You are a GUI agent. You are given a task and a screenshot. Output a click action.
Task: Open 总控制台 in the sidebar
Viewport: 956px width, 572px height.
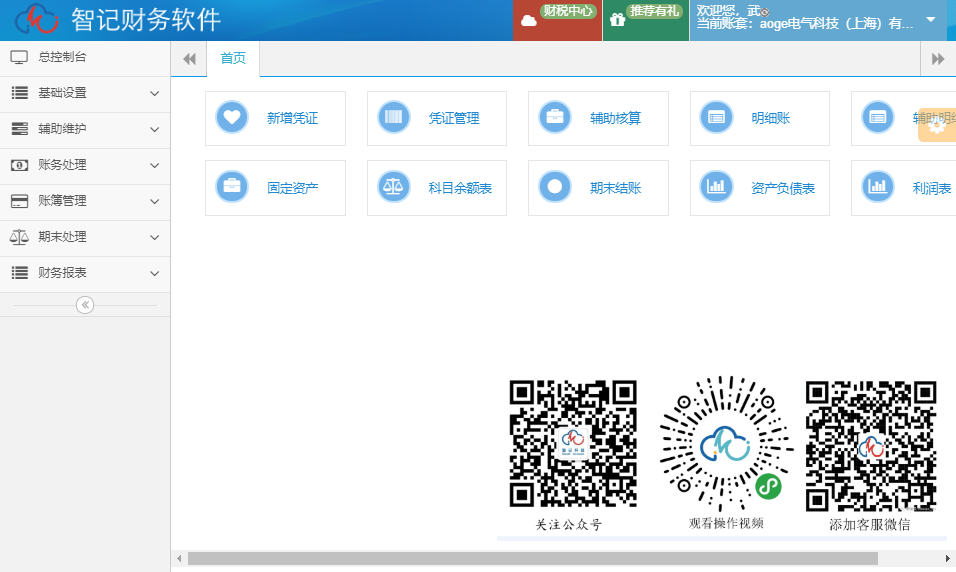(x=85, y=57)
